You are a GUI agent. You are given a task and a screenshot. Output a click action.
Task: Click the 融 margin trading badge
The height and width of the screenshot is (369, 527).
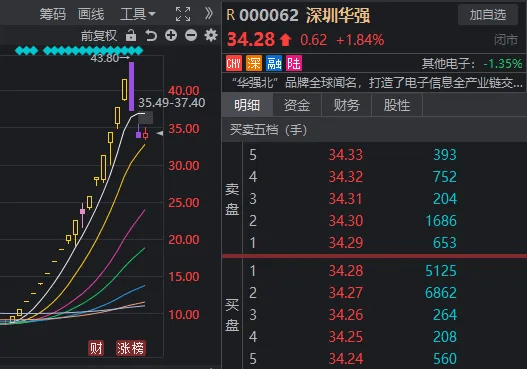(274, 63)
